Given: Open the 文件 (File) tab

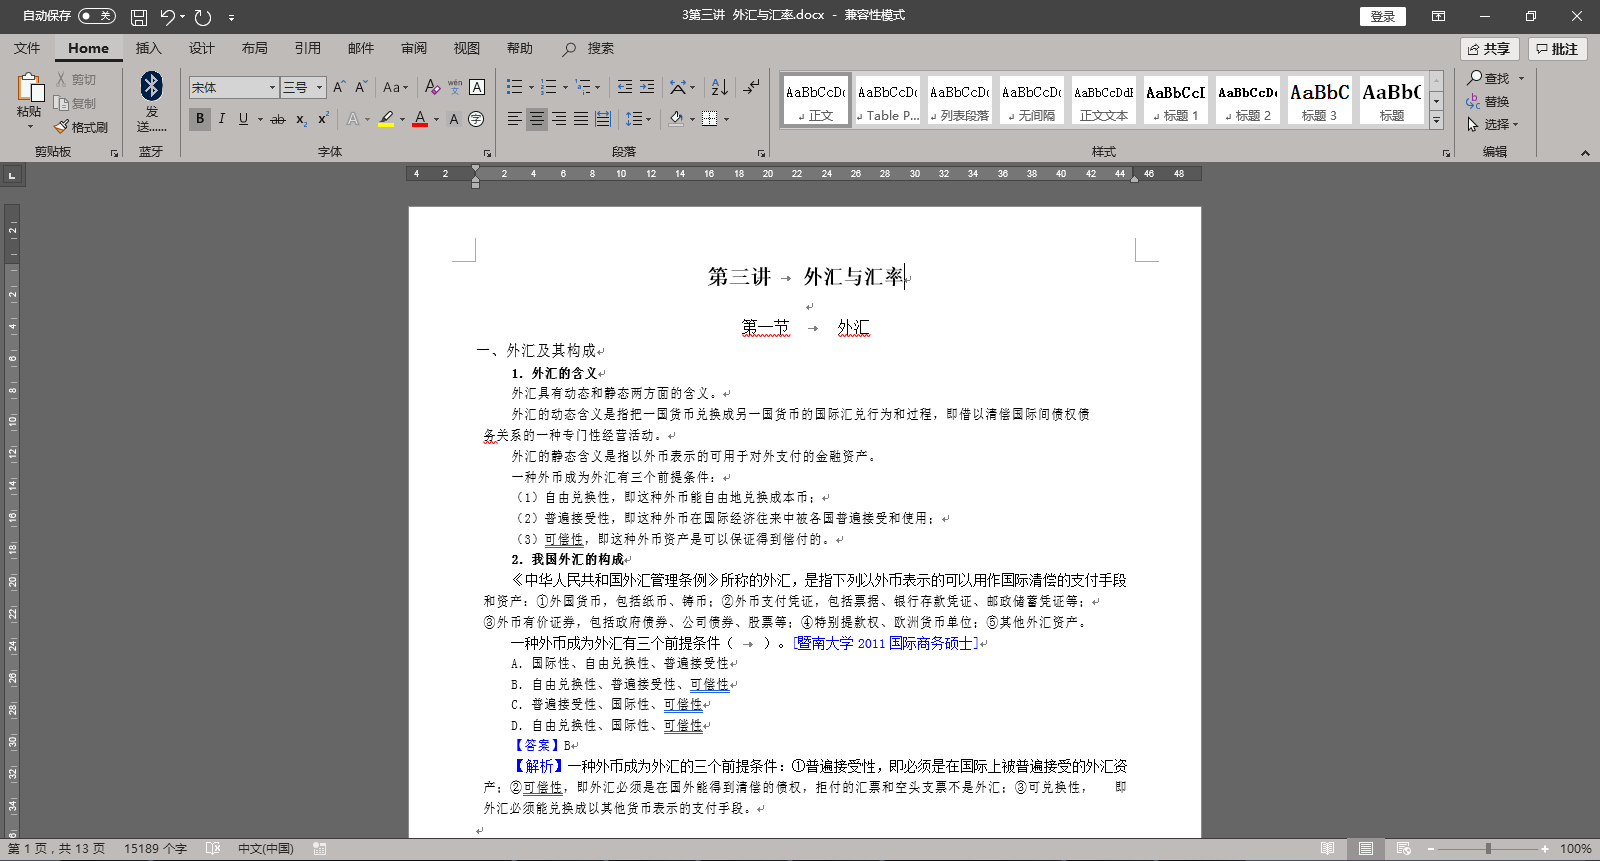Looking at the screenshot, I should (27, 48).
